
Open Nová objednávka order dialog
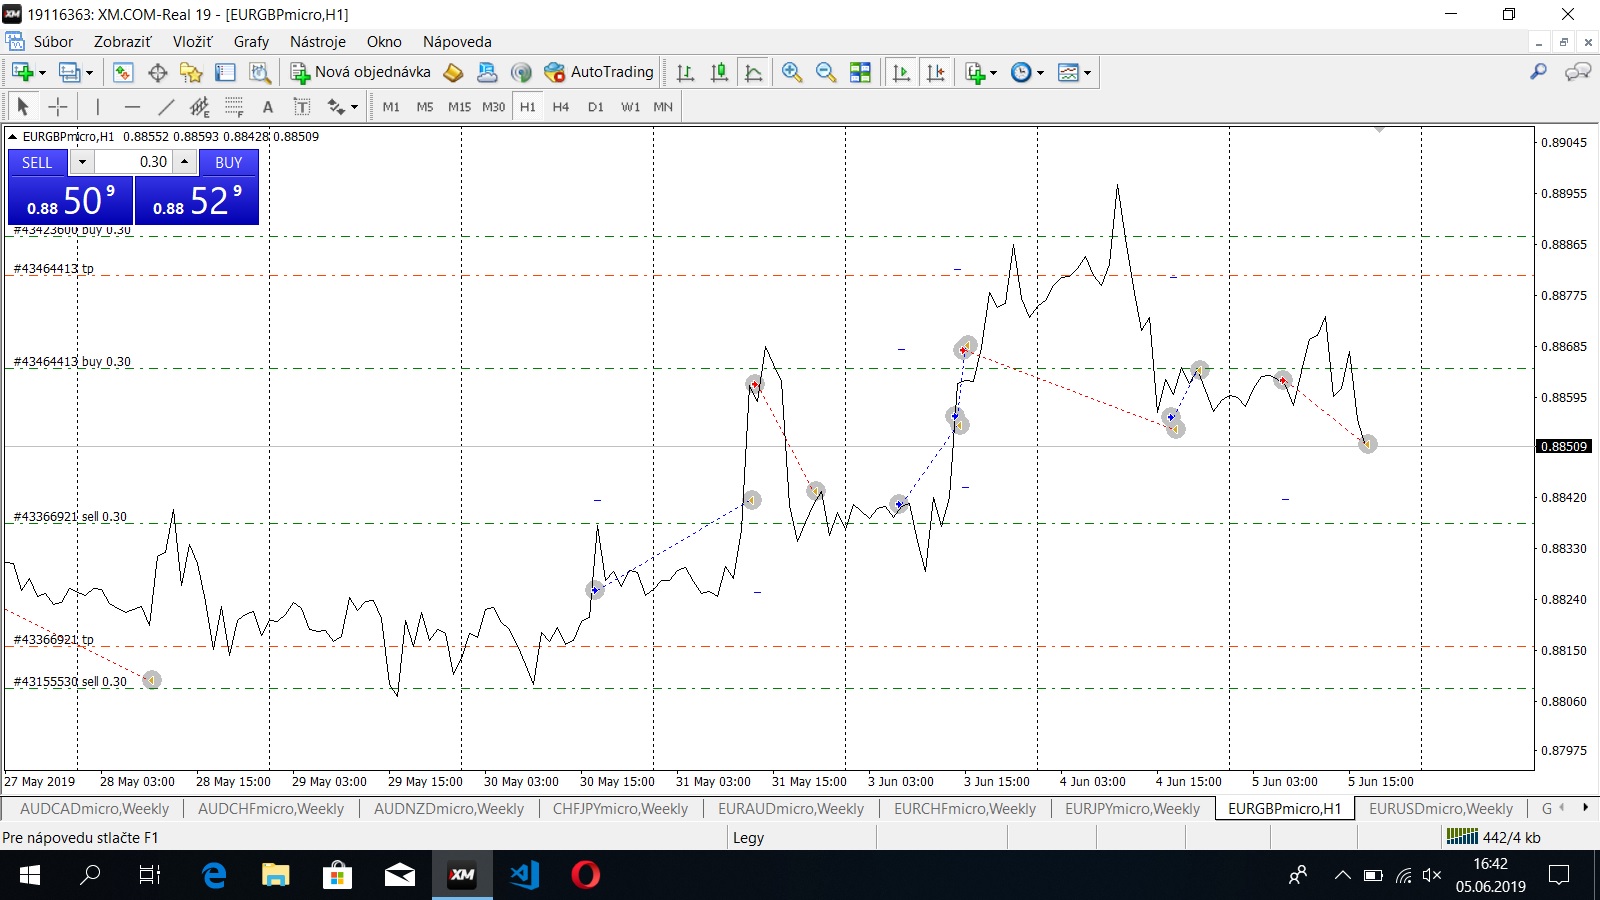point(361,72)
